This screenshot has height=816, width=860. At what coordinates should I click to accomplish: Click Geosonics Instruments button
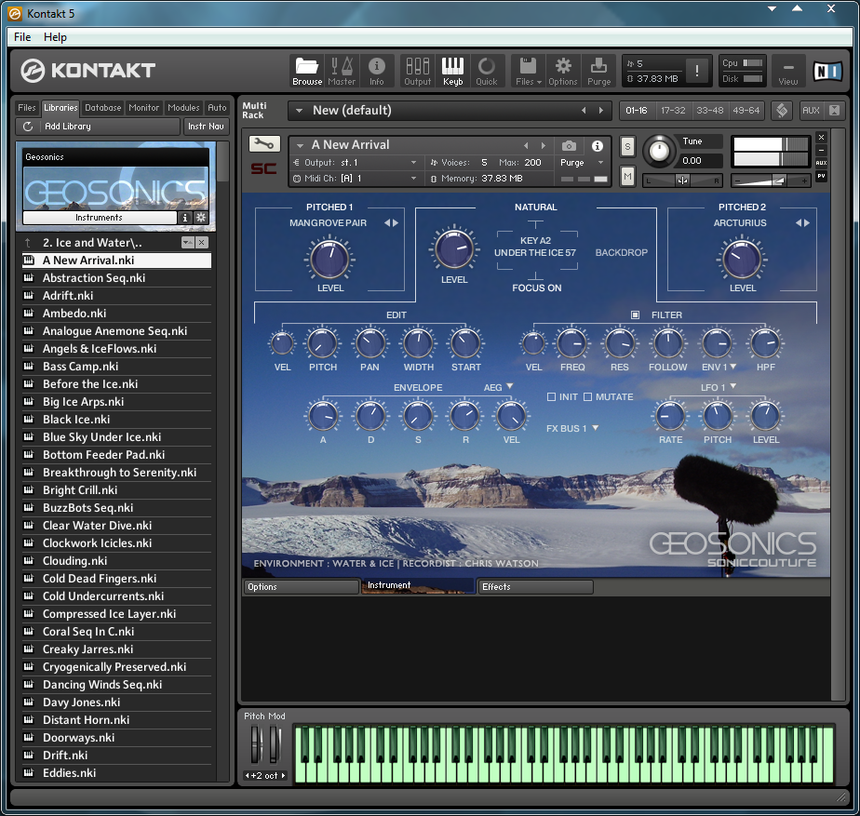click(x=99, y=217)
